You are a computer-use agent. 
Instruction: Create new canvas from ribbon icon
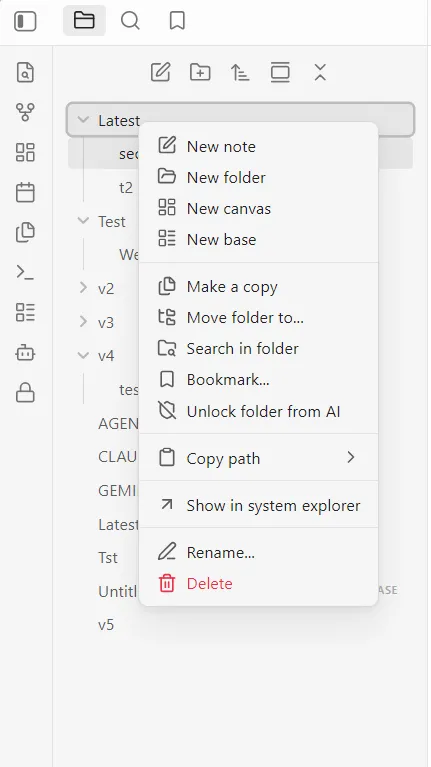point(25,152)
